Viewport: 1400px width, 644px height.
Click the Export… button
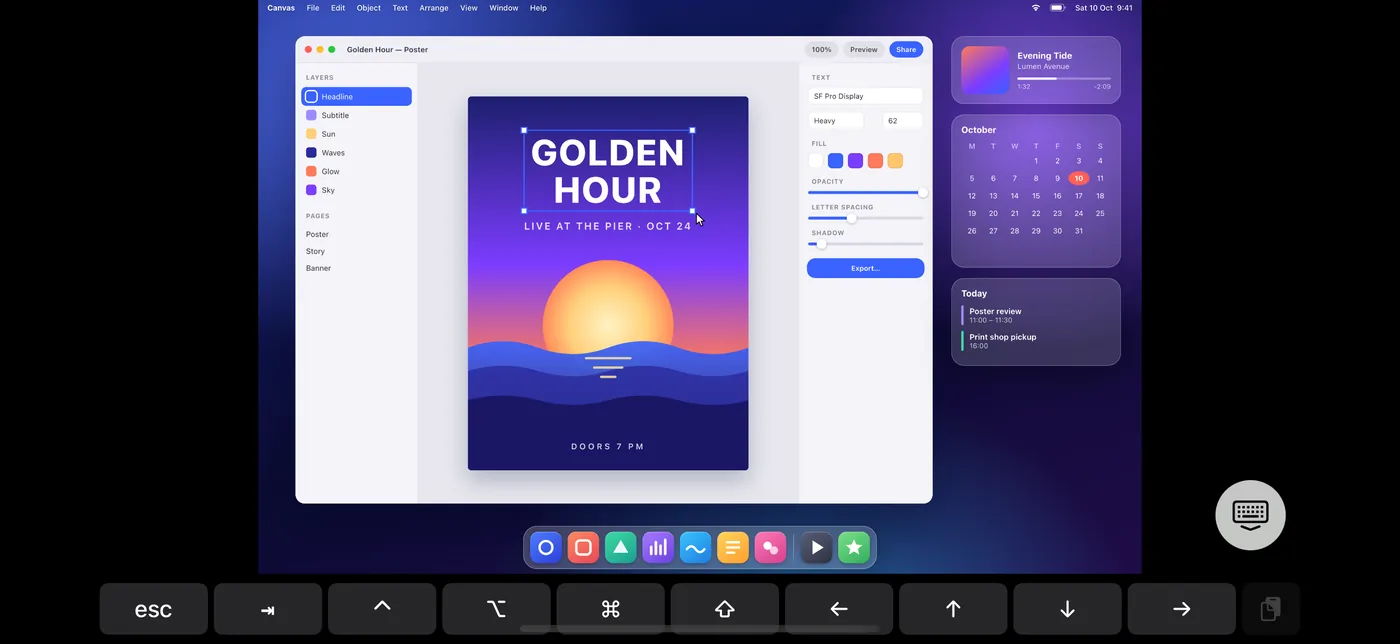[x=866, y=268]
